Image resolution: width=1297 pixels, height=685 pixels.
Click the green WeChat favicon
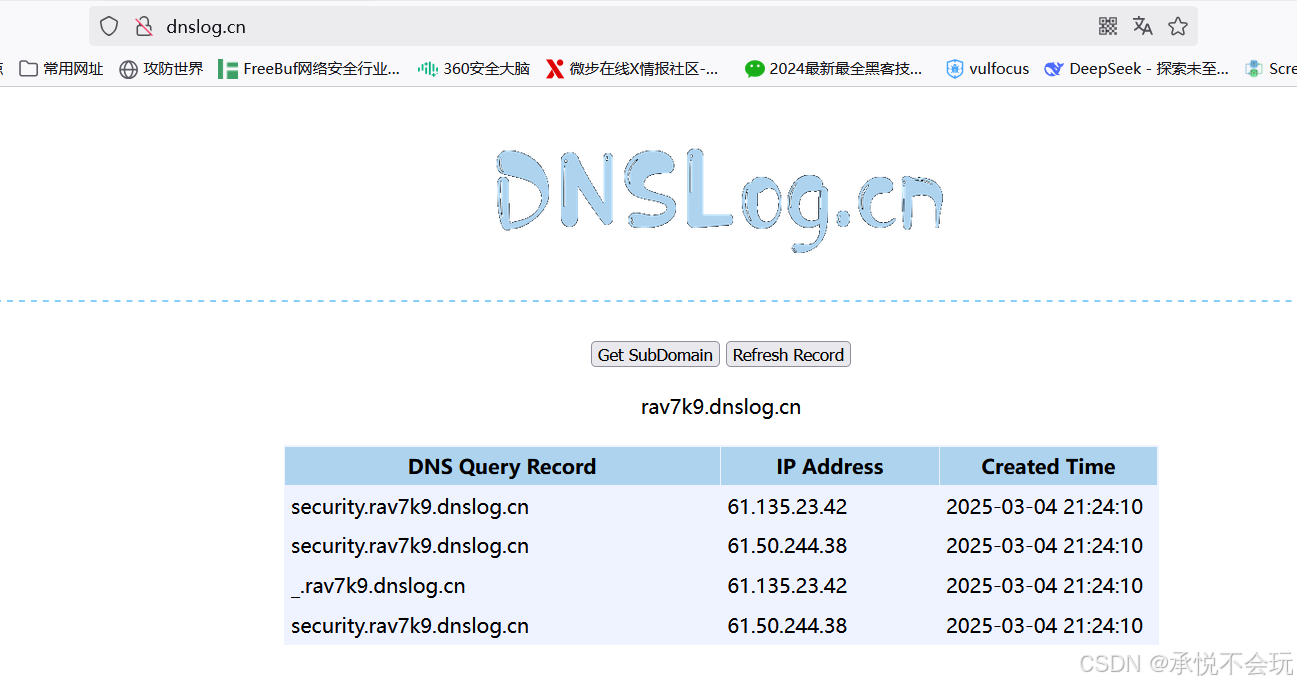click(754, 69)
